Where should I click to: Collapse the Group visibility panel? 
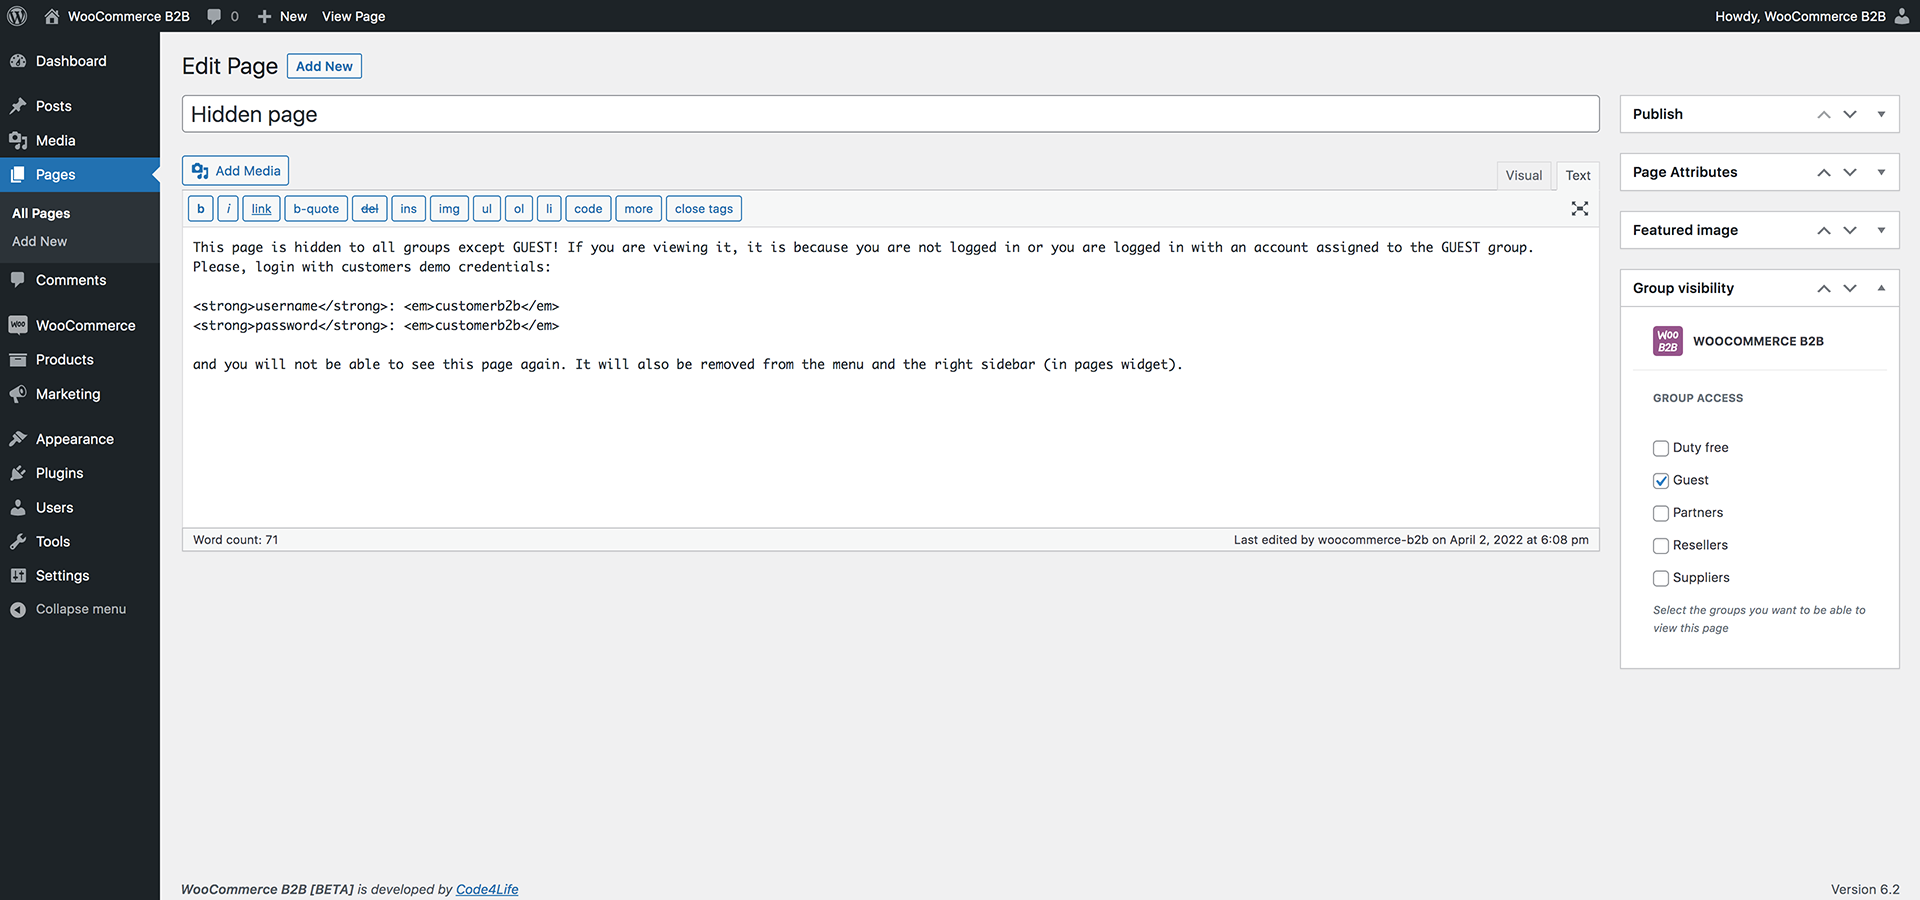pyautogui.click(x=1881, y=288)
